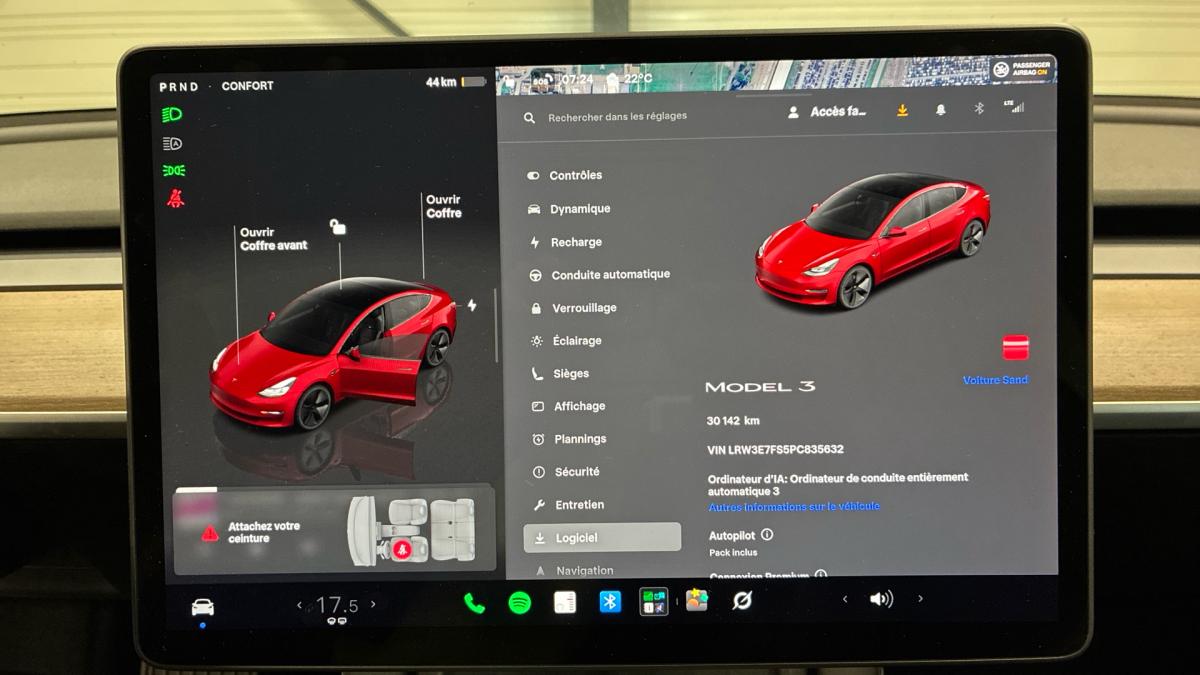Tap the Attachez votre ceinture alert
The height and width of the screenshot is (675, 1200).
264,532
